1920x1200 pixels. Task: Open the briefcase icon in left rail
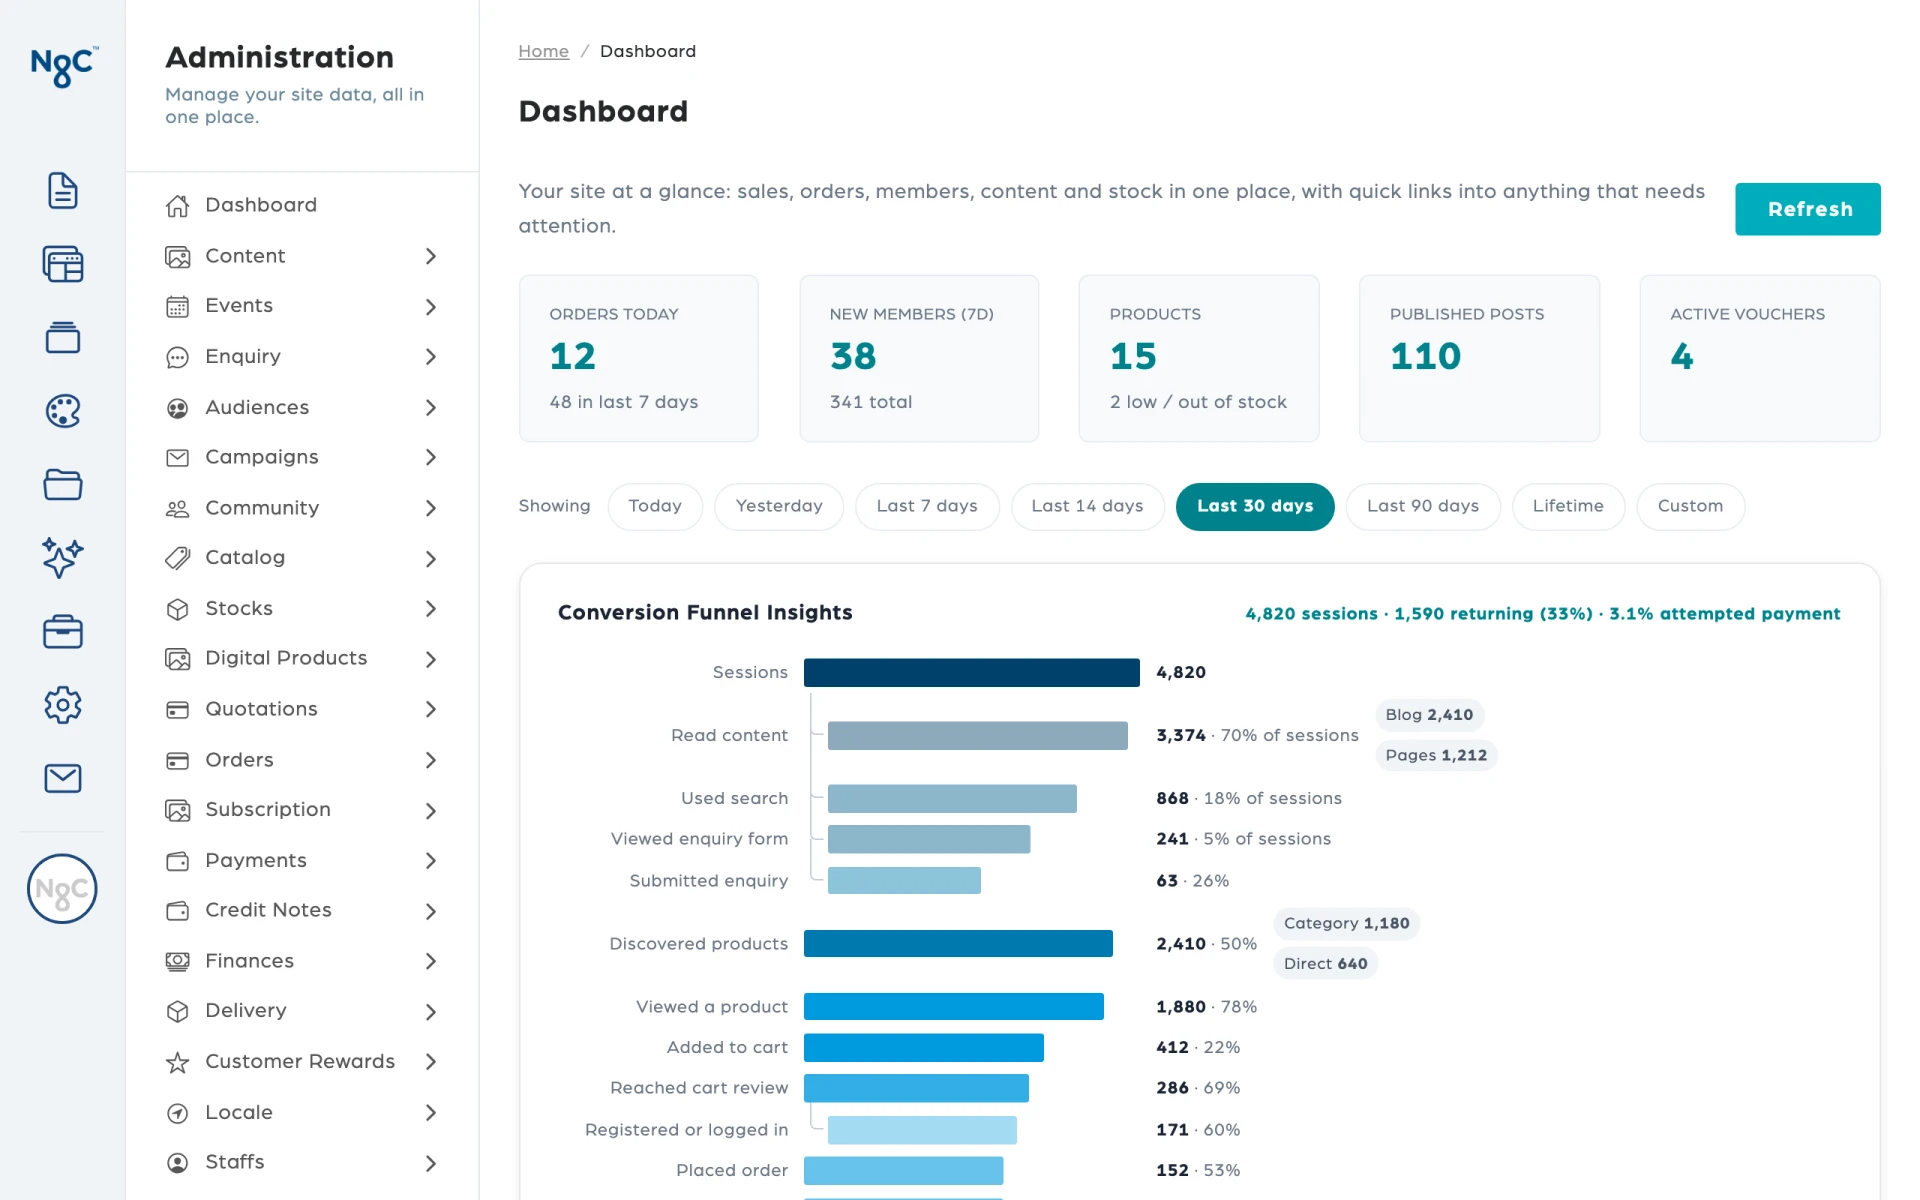(63, 632)
